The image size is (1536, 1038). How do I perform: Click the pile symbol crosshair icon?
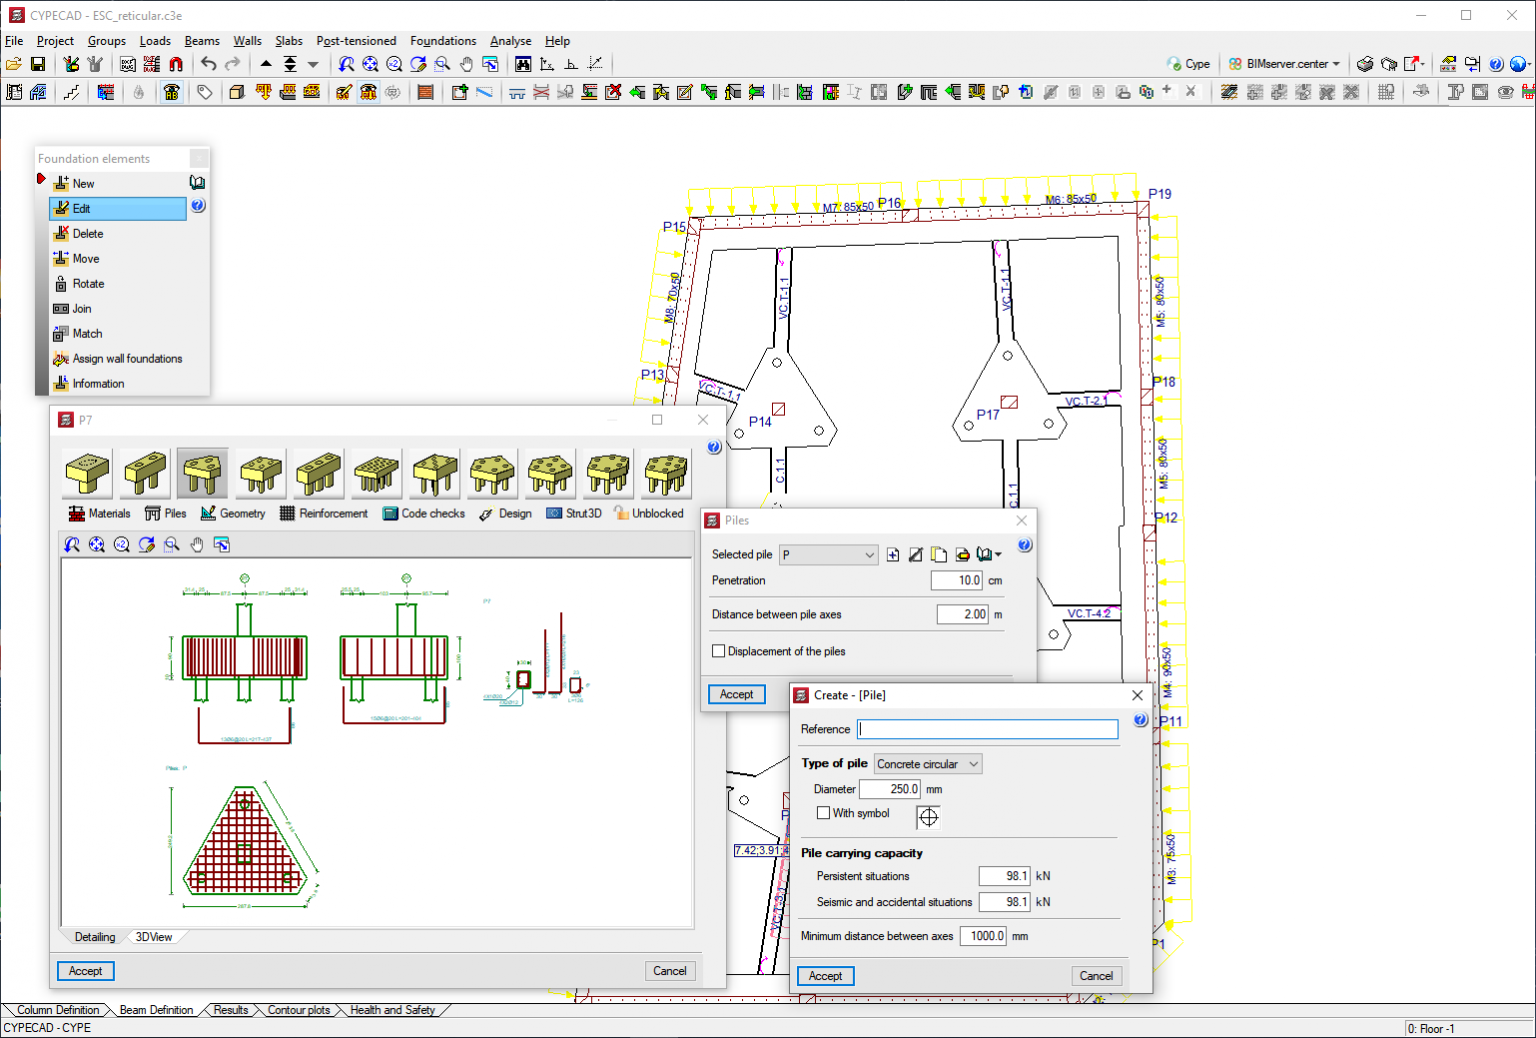point(928,817)
